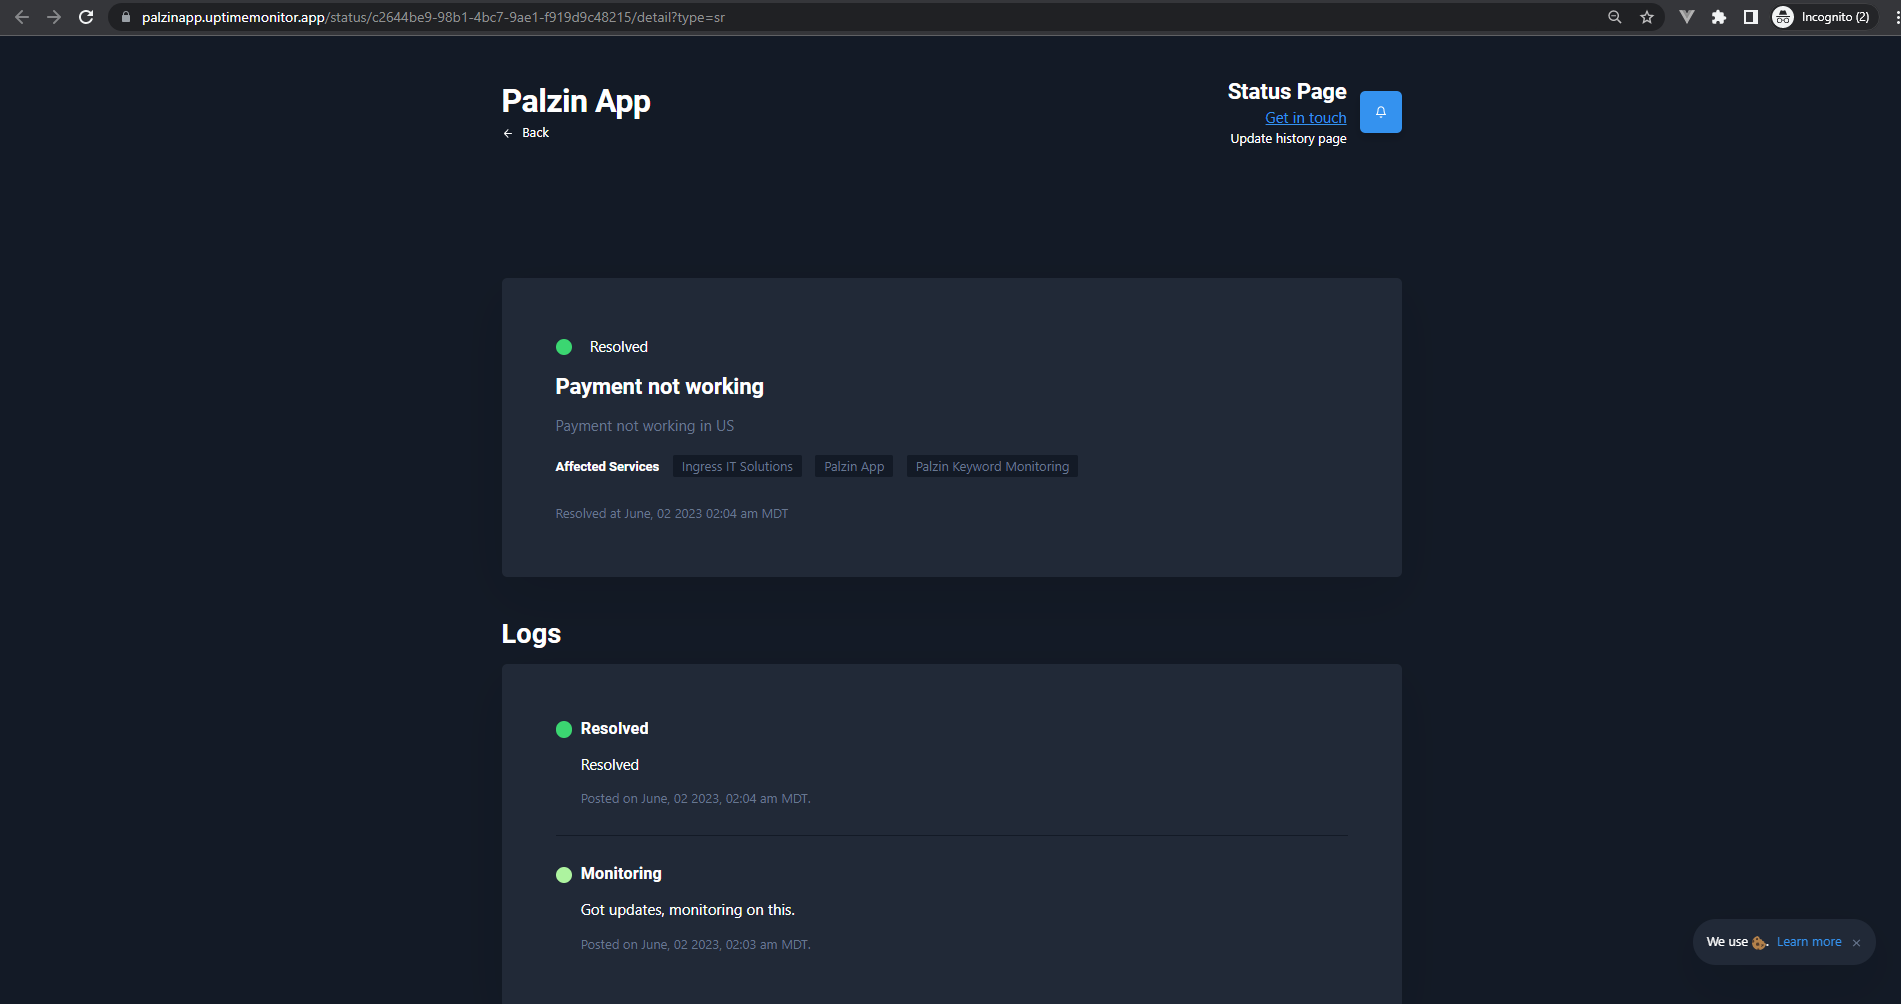This screenshot has height=1004, width=1901.
Task: Click the Palzin App page title
Action: point(576,101)
